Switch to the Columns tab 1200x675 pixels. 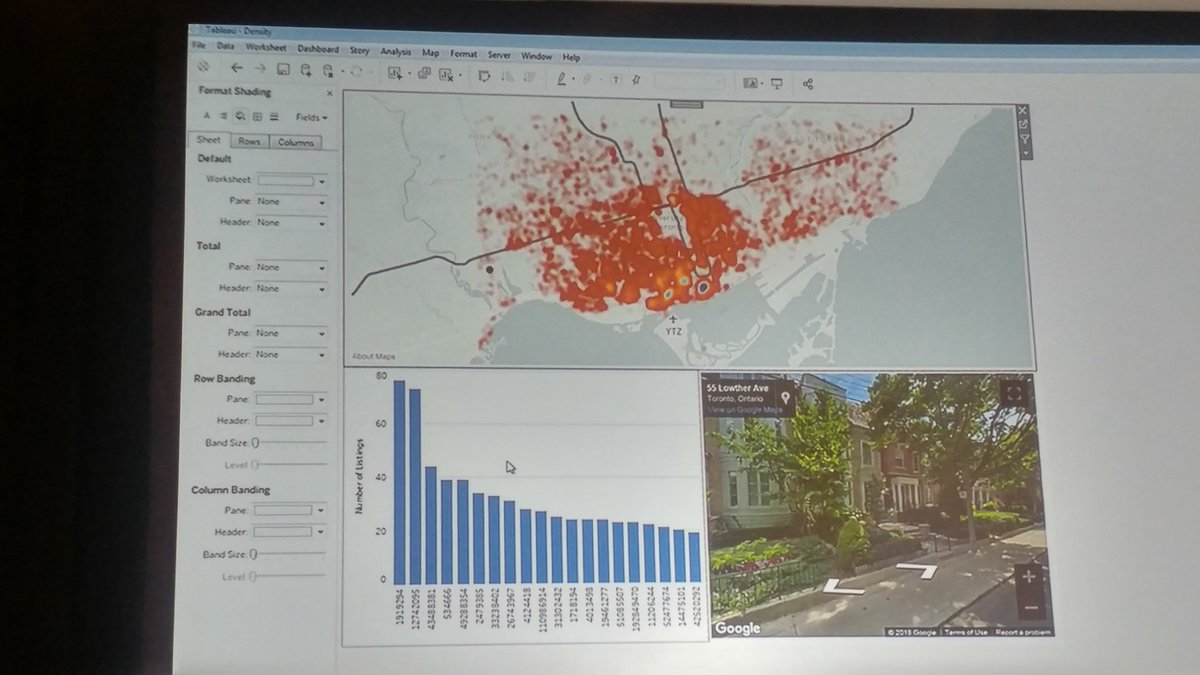pyautogui.click(x=295, y=143)
